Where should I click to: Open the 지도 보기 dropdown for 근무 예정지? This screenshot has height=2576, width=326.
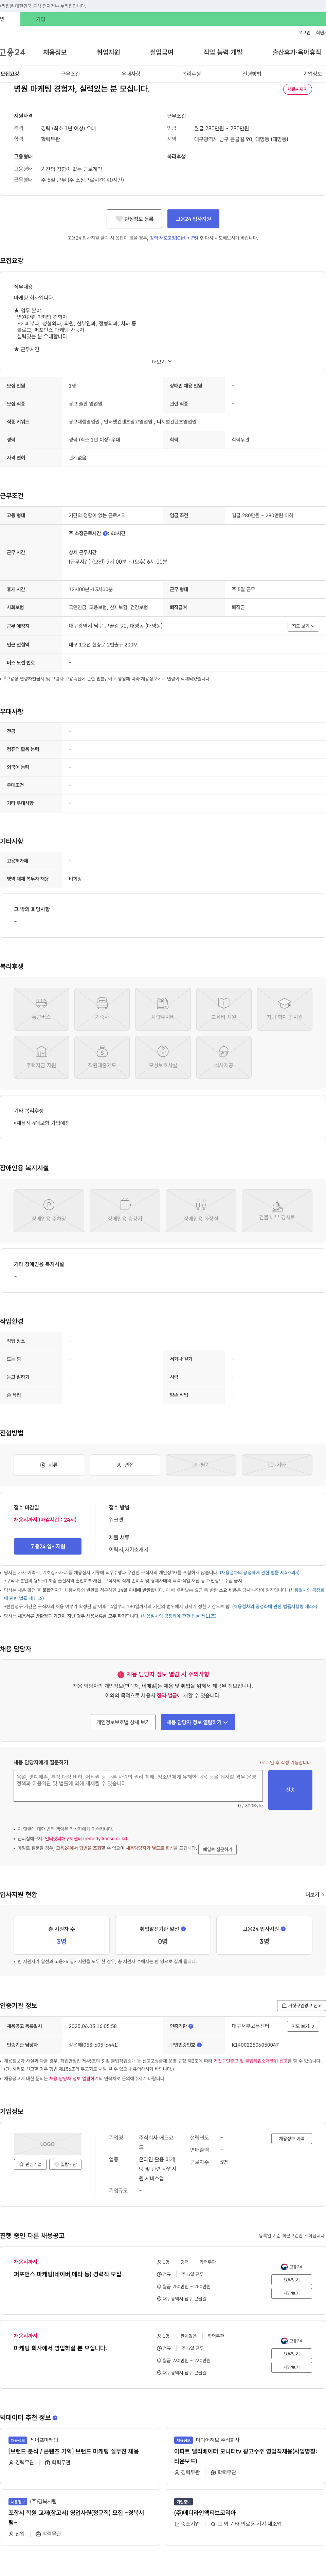click(x=303, y=626)
